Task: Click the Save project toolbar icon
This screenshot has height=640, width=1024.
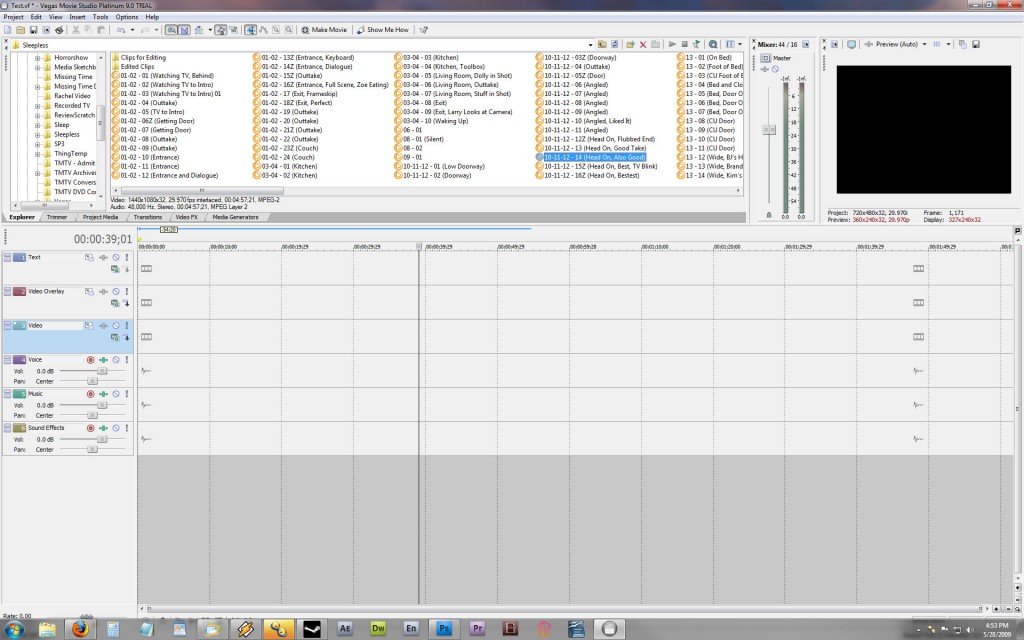Action: tap(35, 30)
